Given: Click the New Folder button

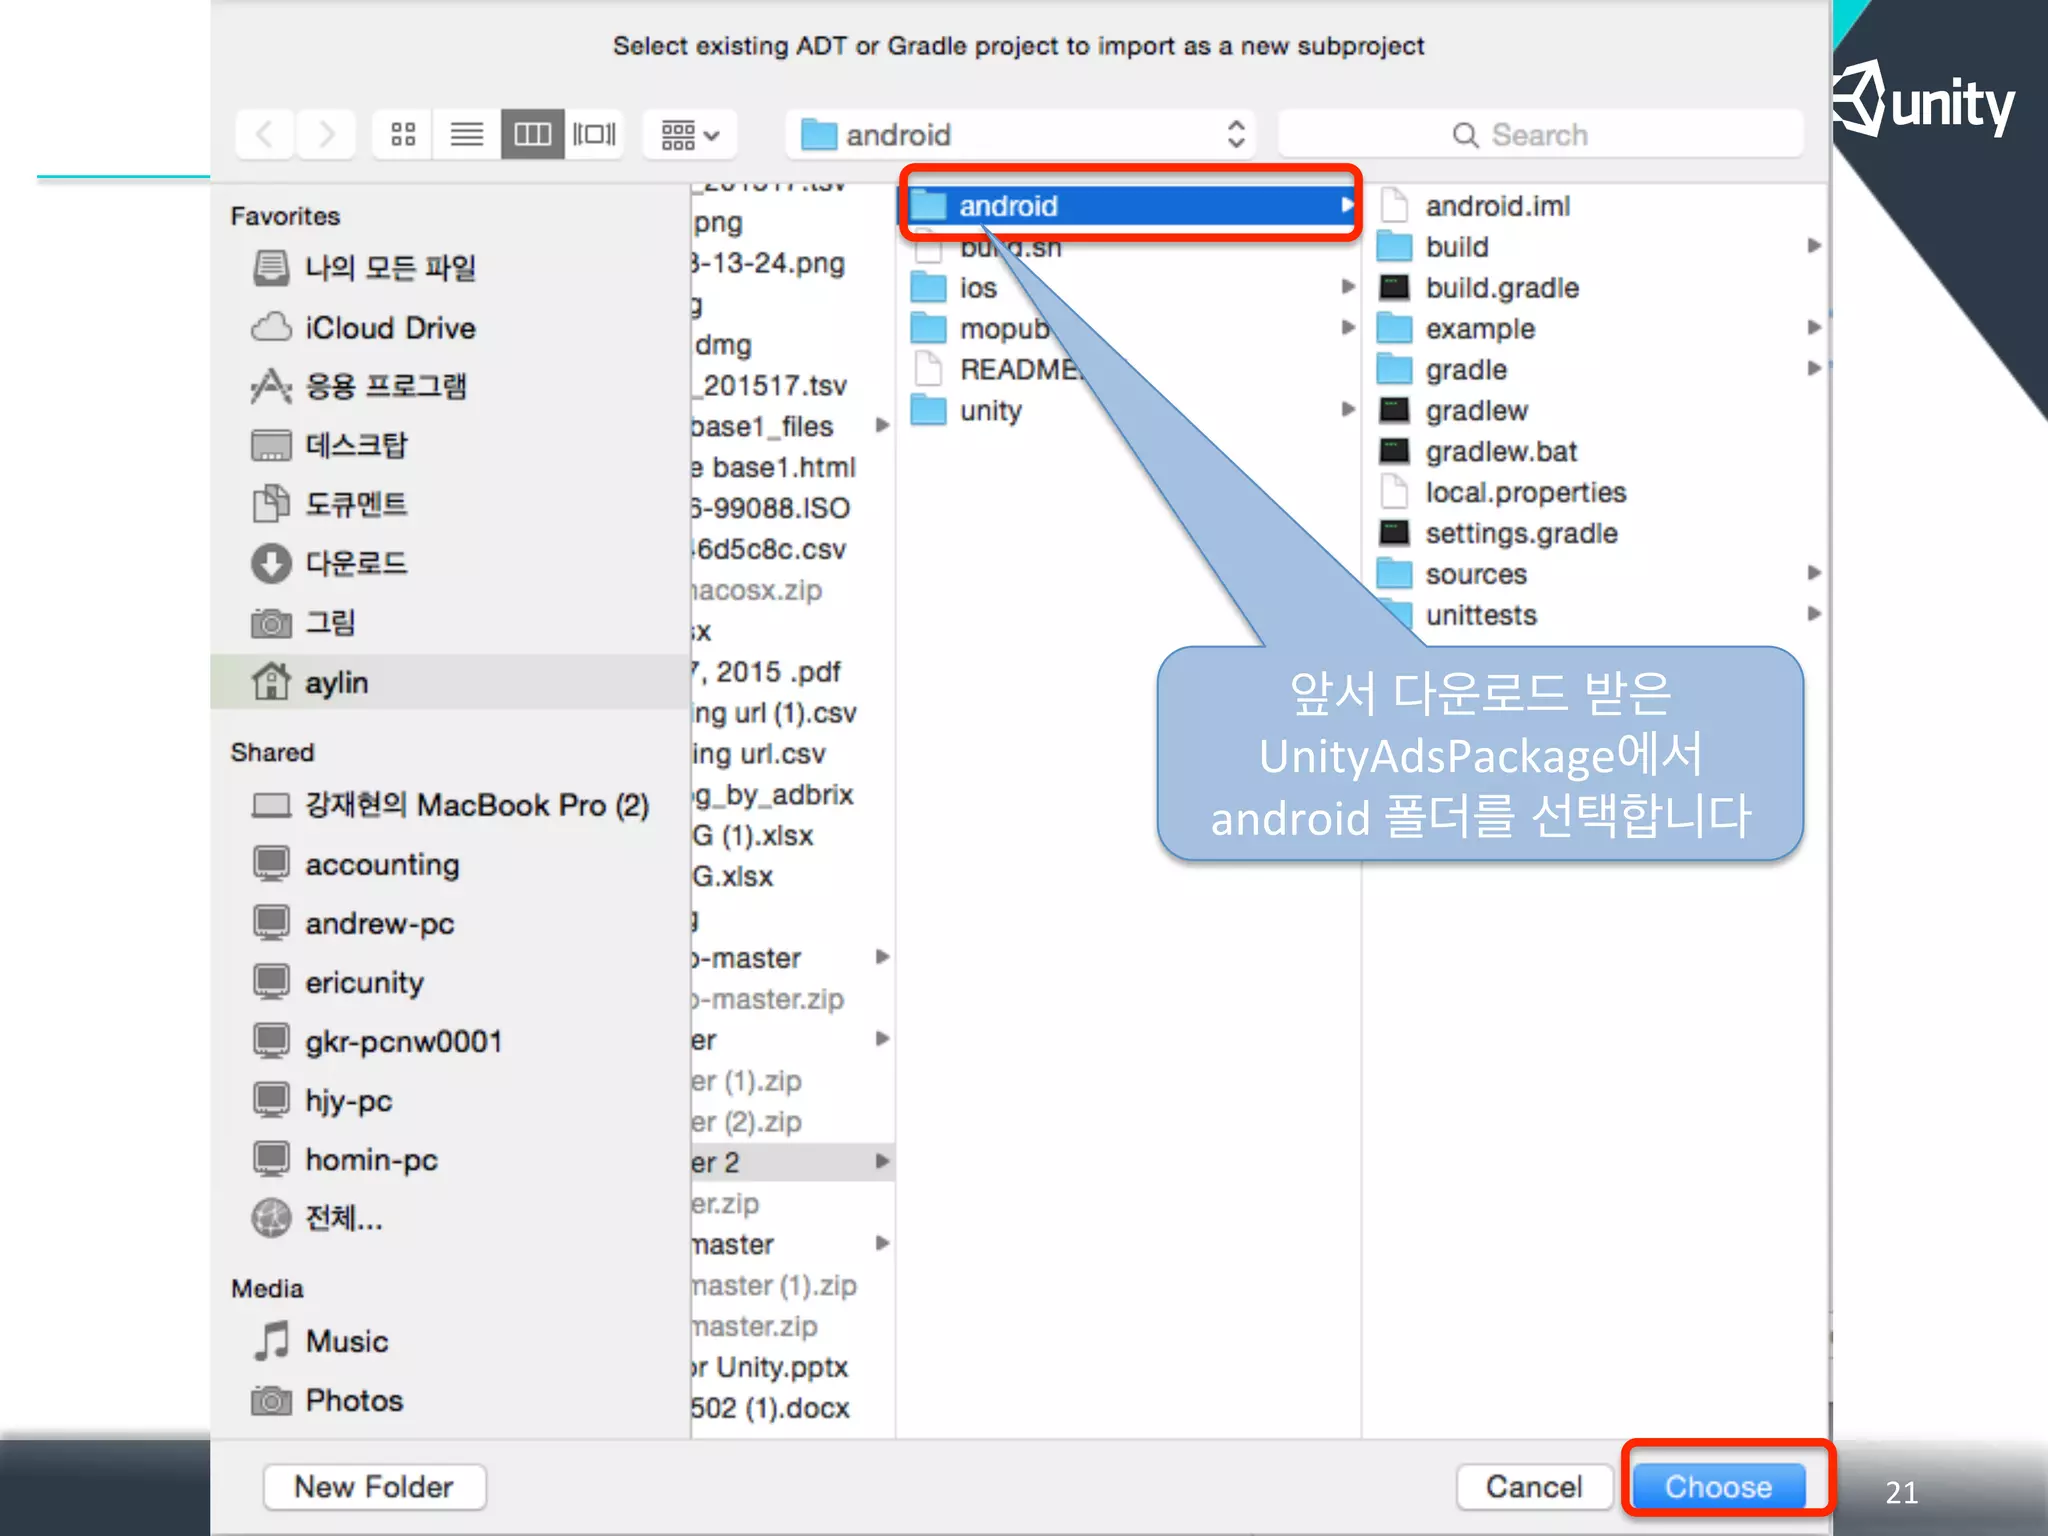Looking at the screenshot, I should pyautogui.click(x=374, y=1487).
